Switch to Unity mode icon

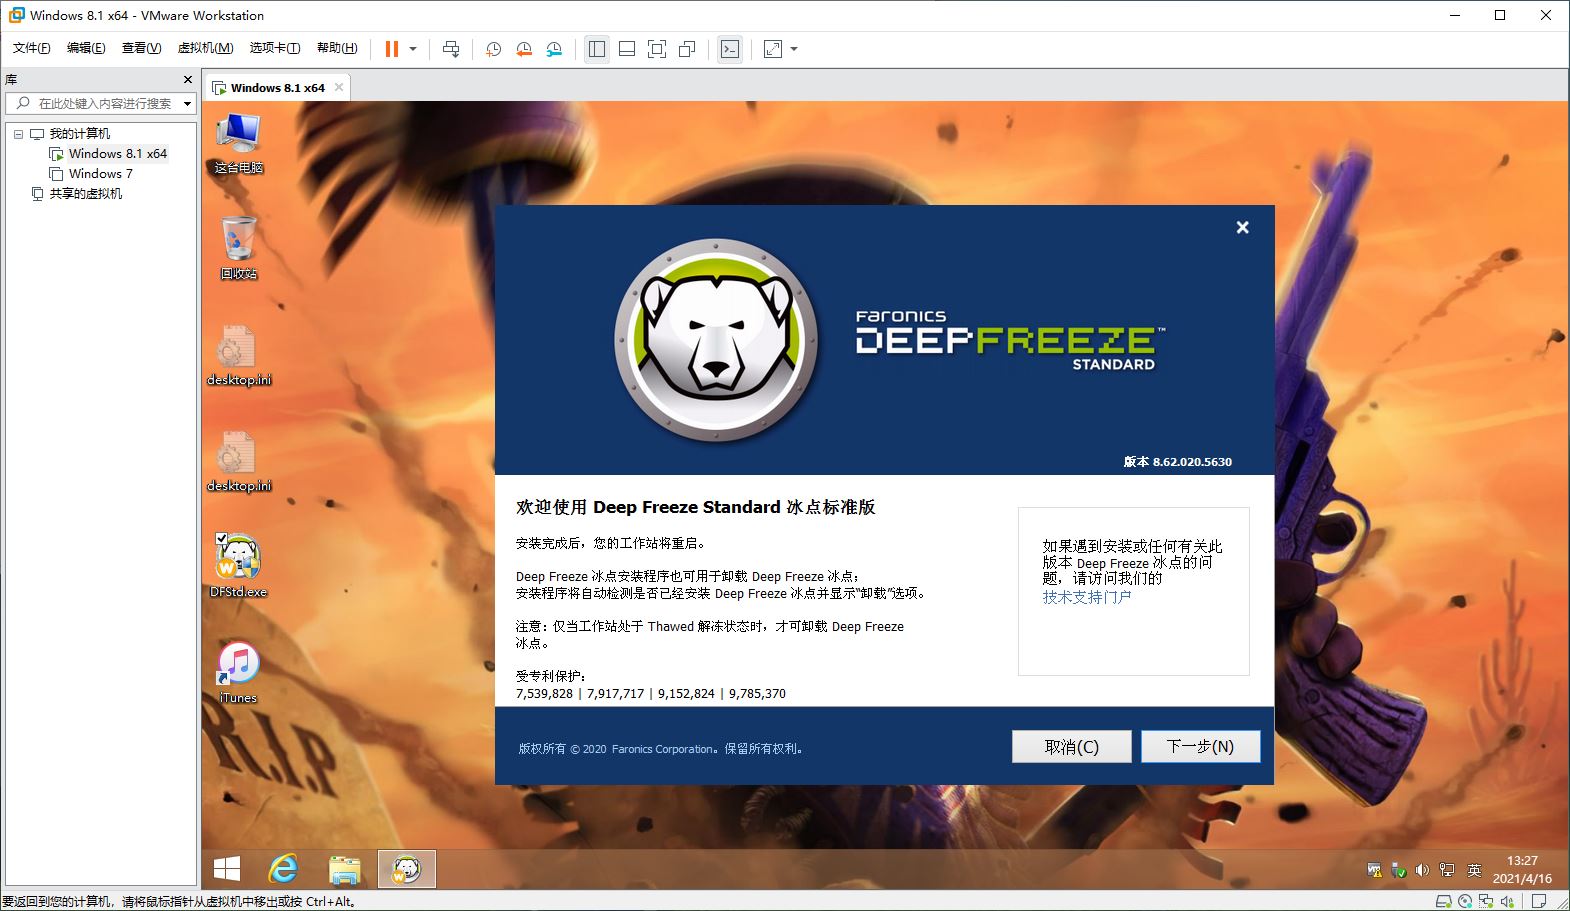tap(687, 49)
